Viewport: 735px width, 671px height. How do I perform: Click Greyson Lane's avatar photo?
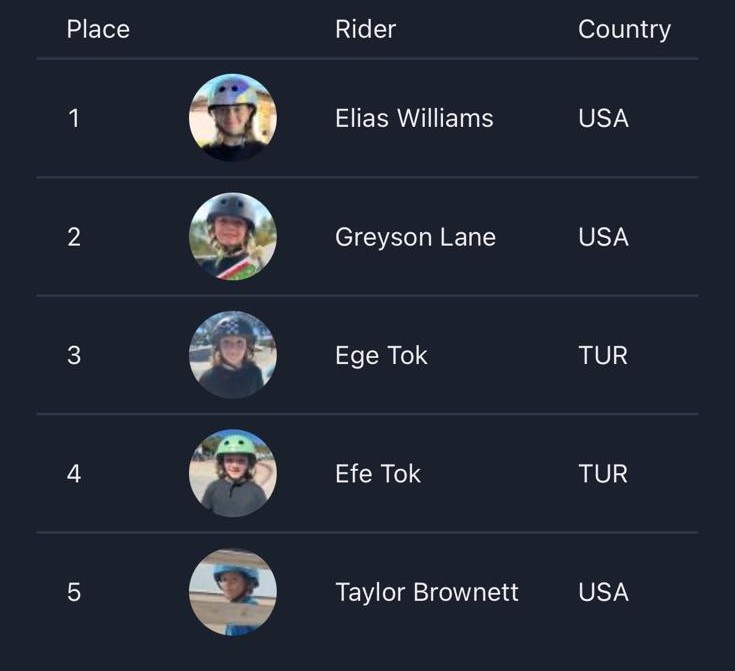232,237
